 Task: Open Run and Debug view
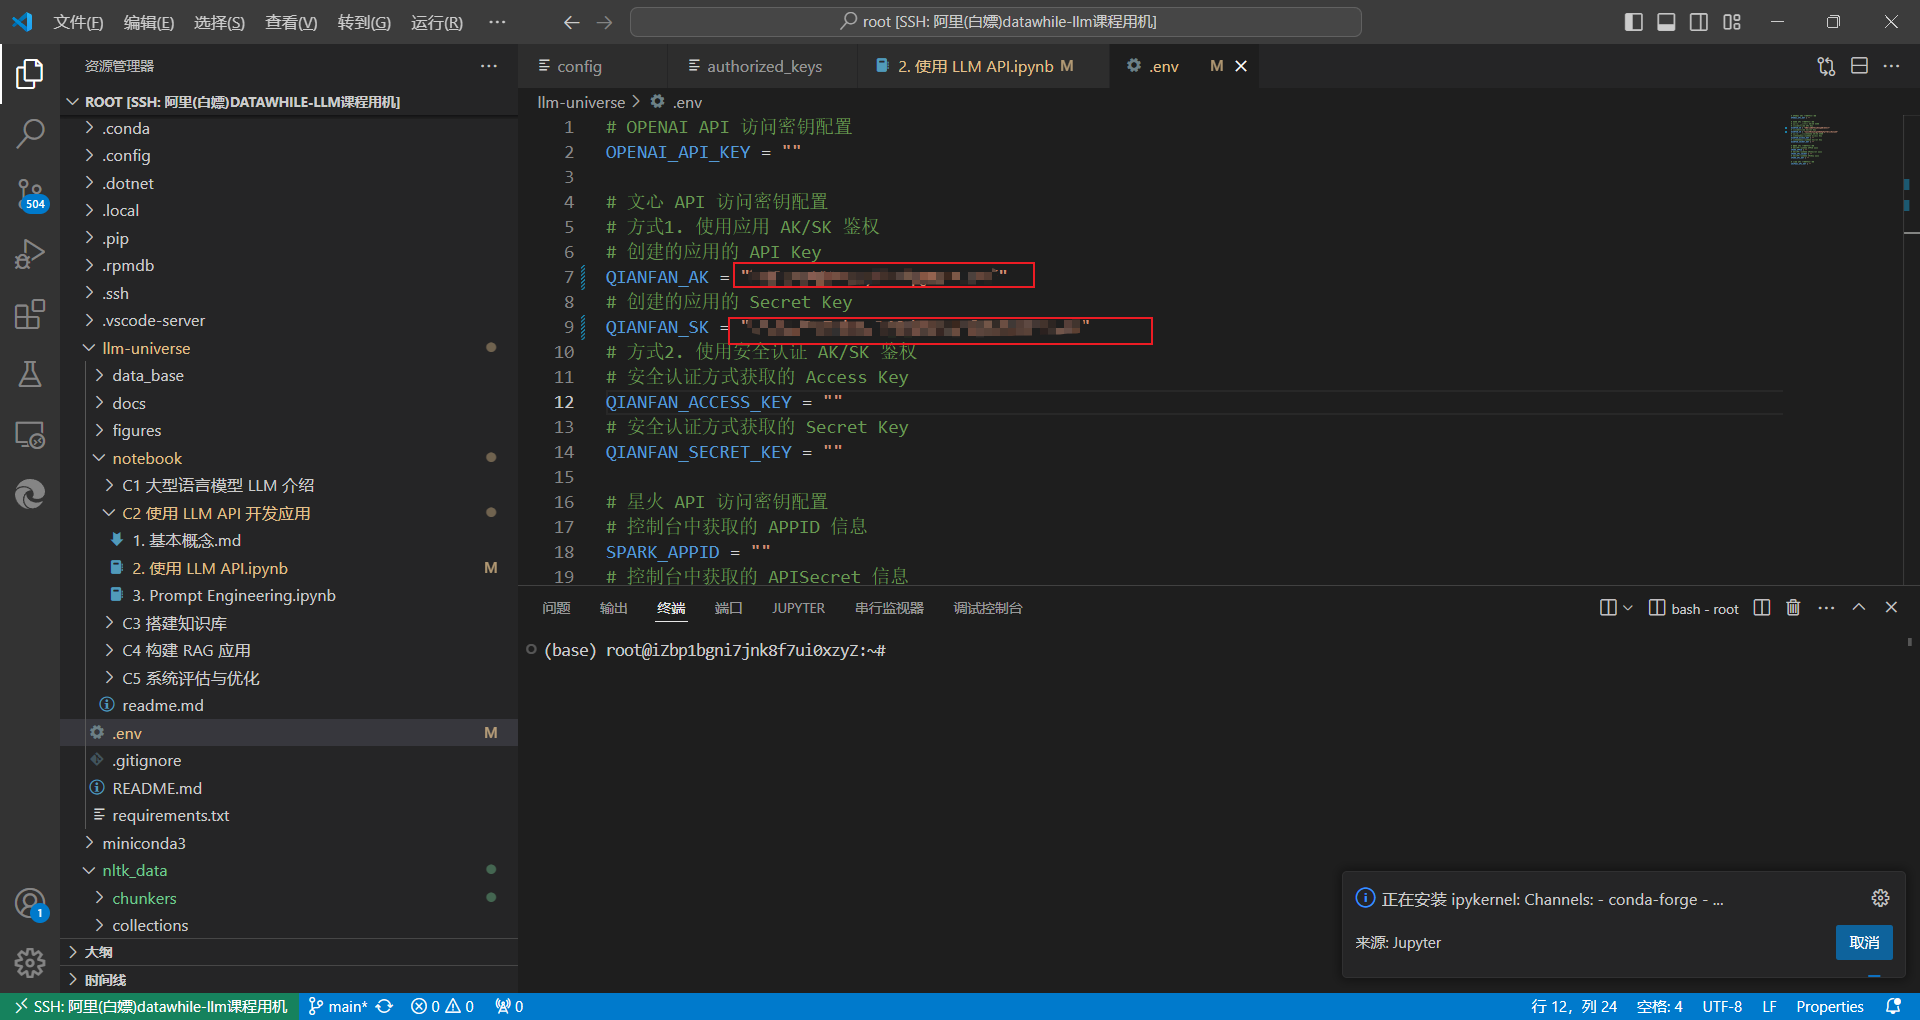point(30,254)
